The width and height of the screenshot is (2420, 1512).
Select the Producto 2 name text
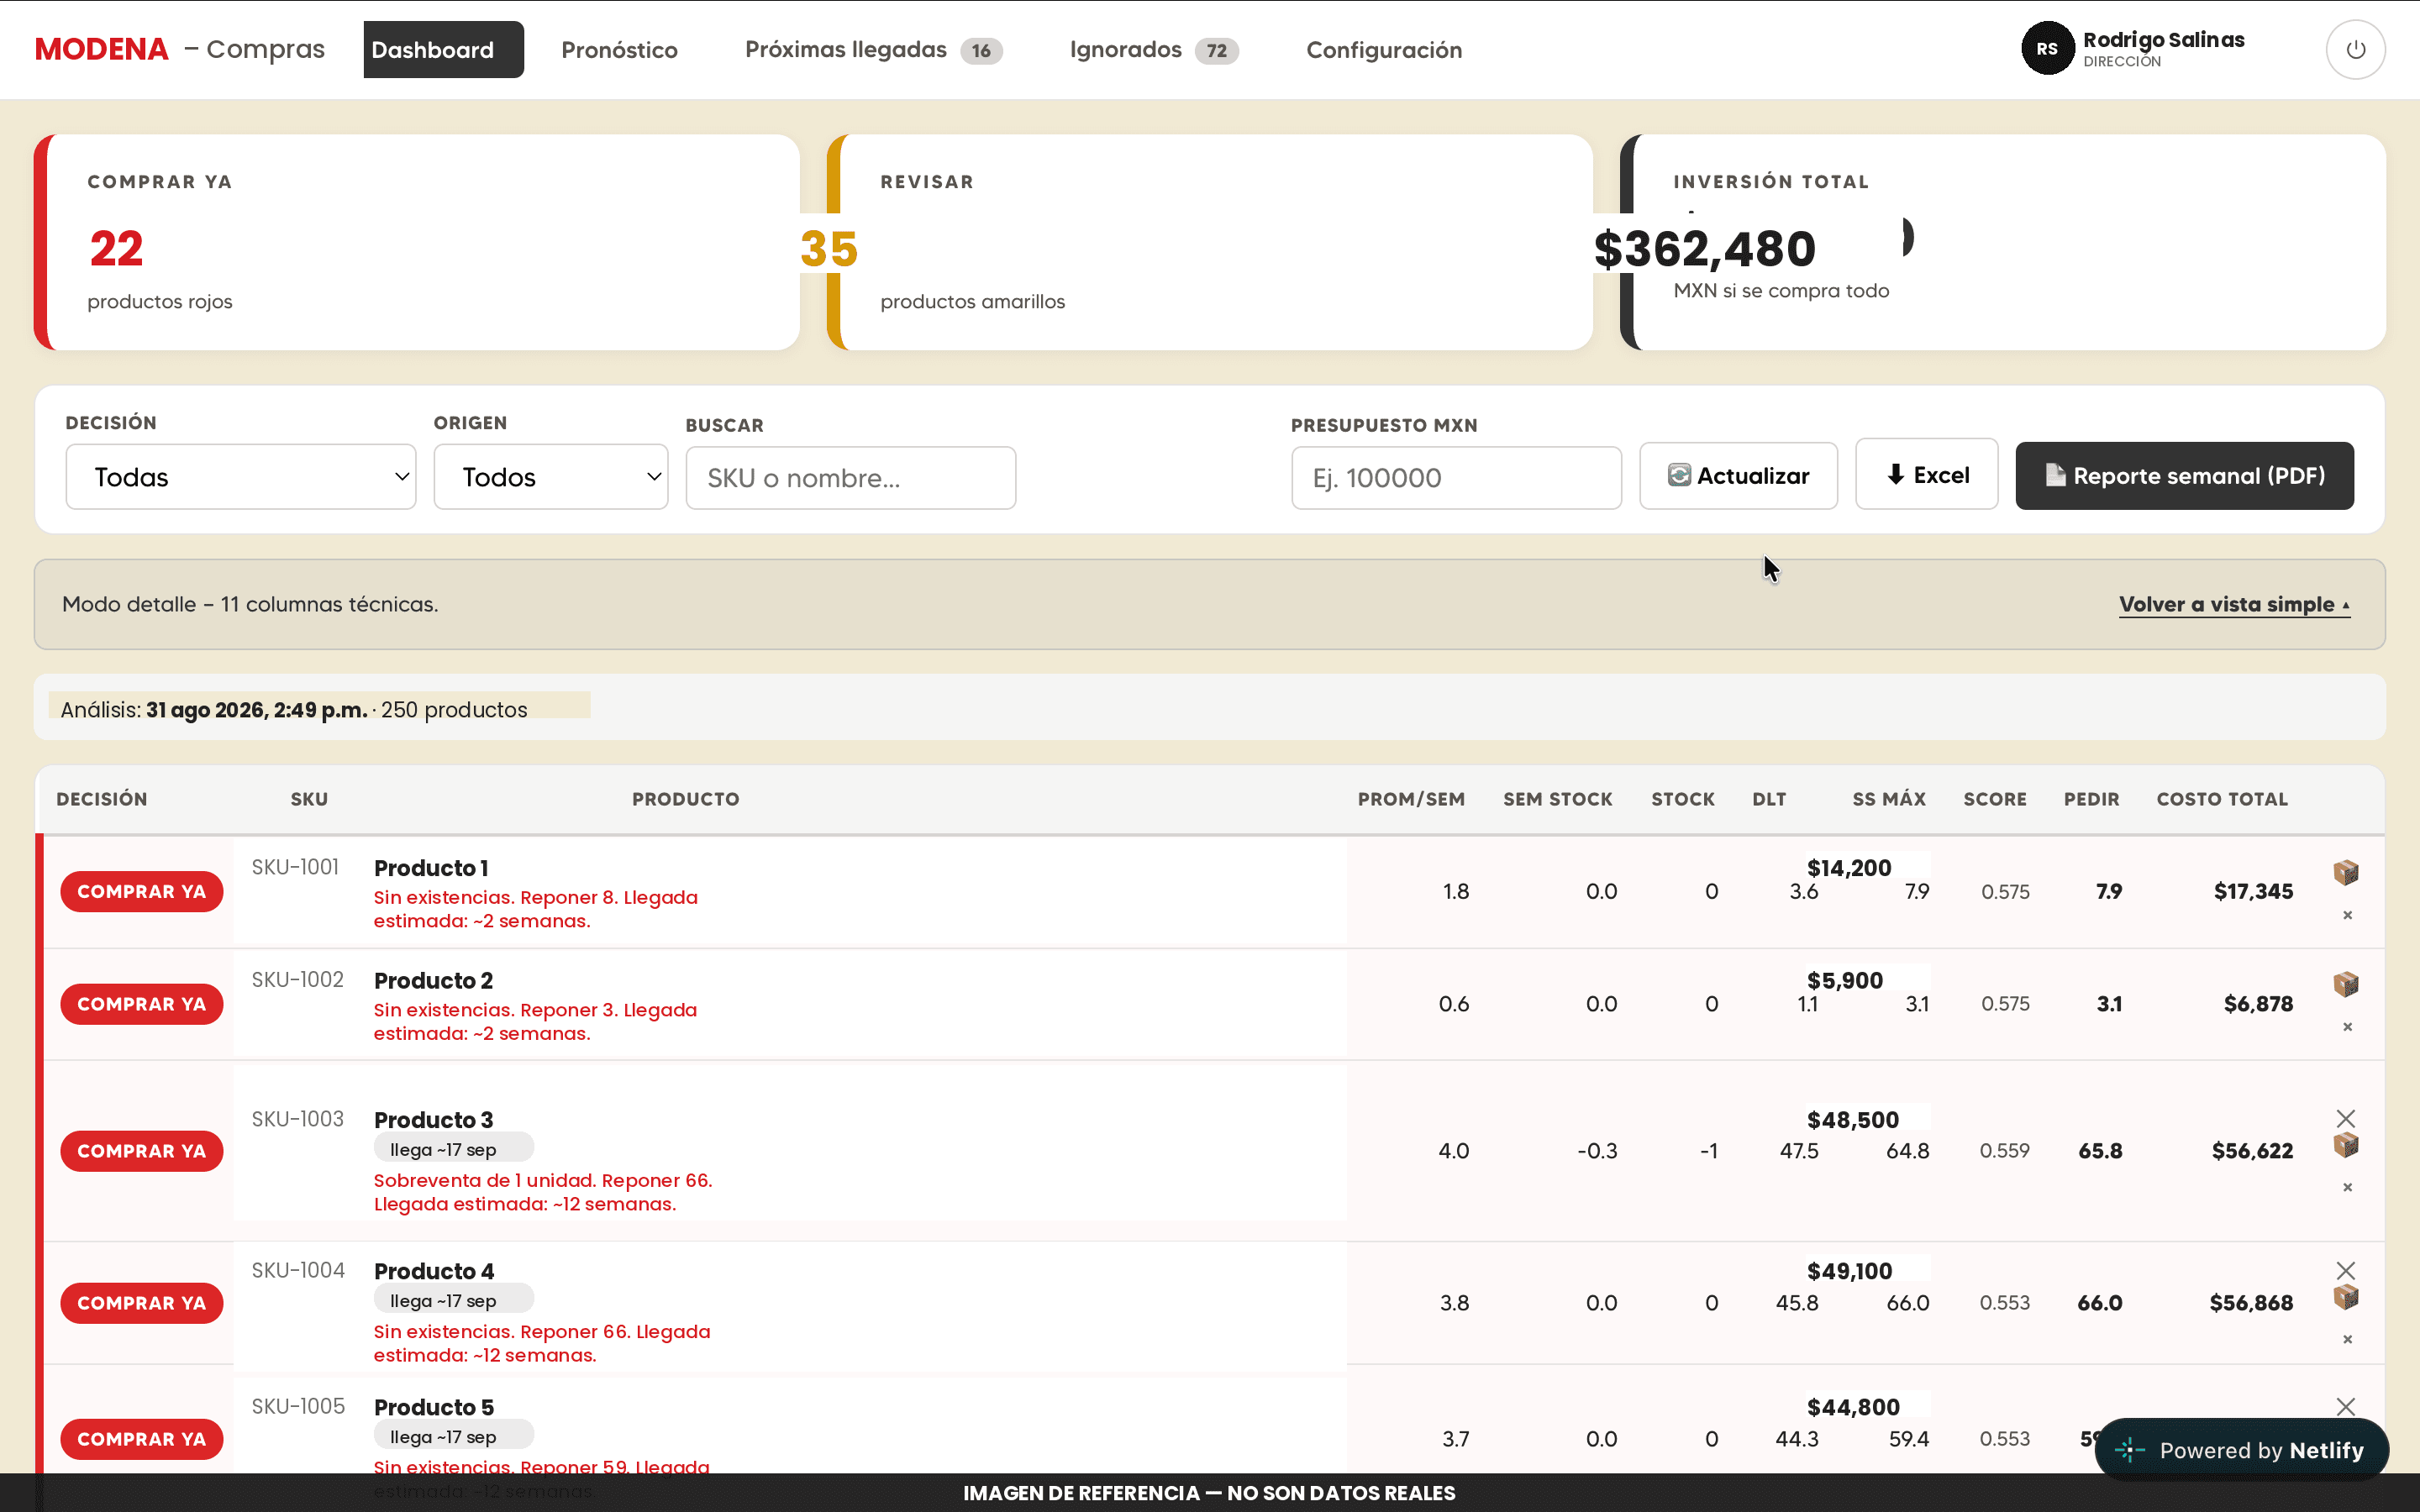coord(433,980)
